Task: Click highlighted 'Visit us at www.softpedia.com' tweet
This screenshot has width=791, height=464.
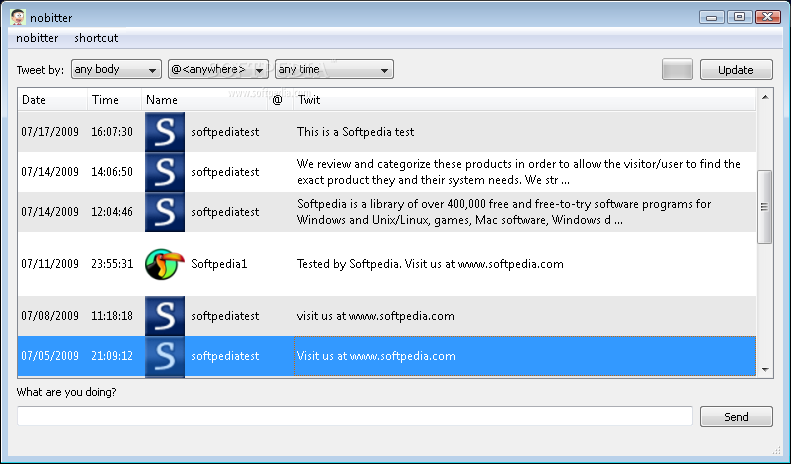Action: 376,356
